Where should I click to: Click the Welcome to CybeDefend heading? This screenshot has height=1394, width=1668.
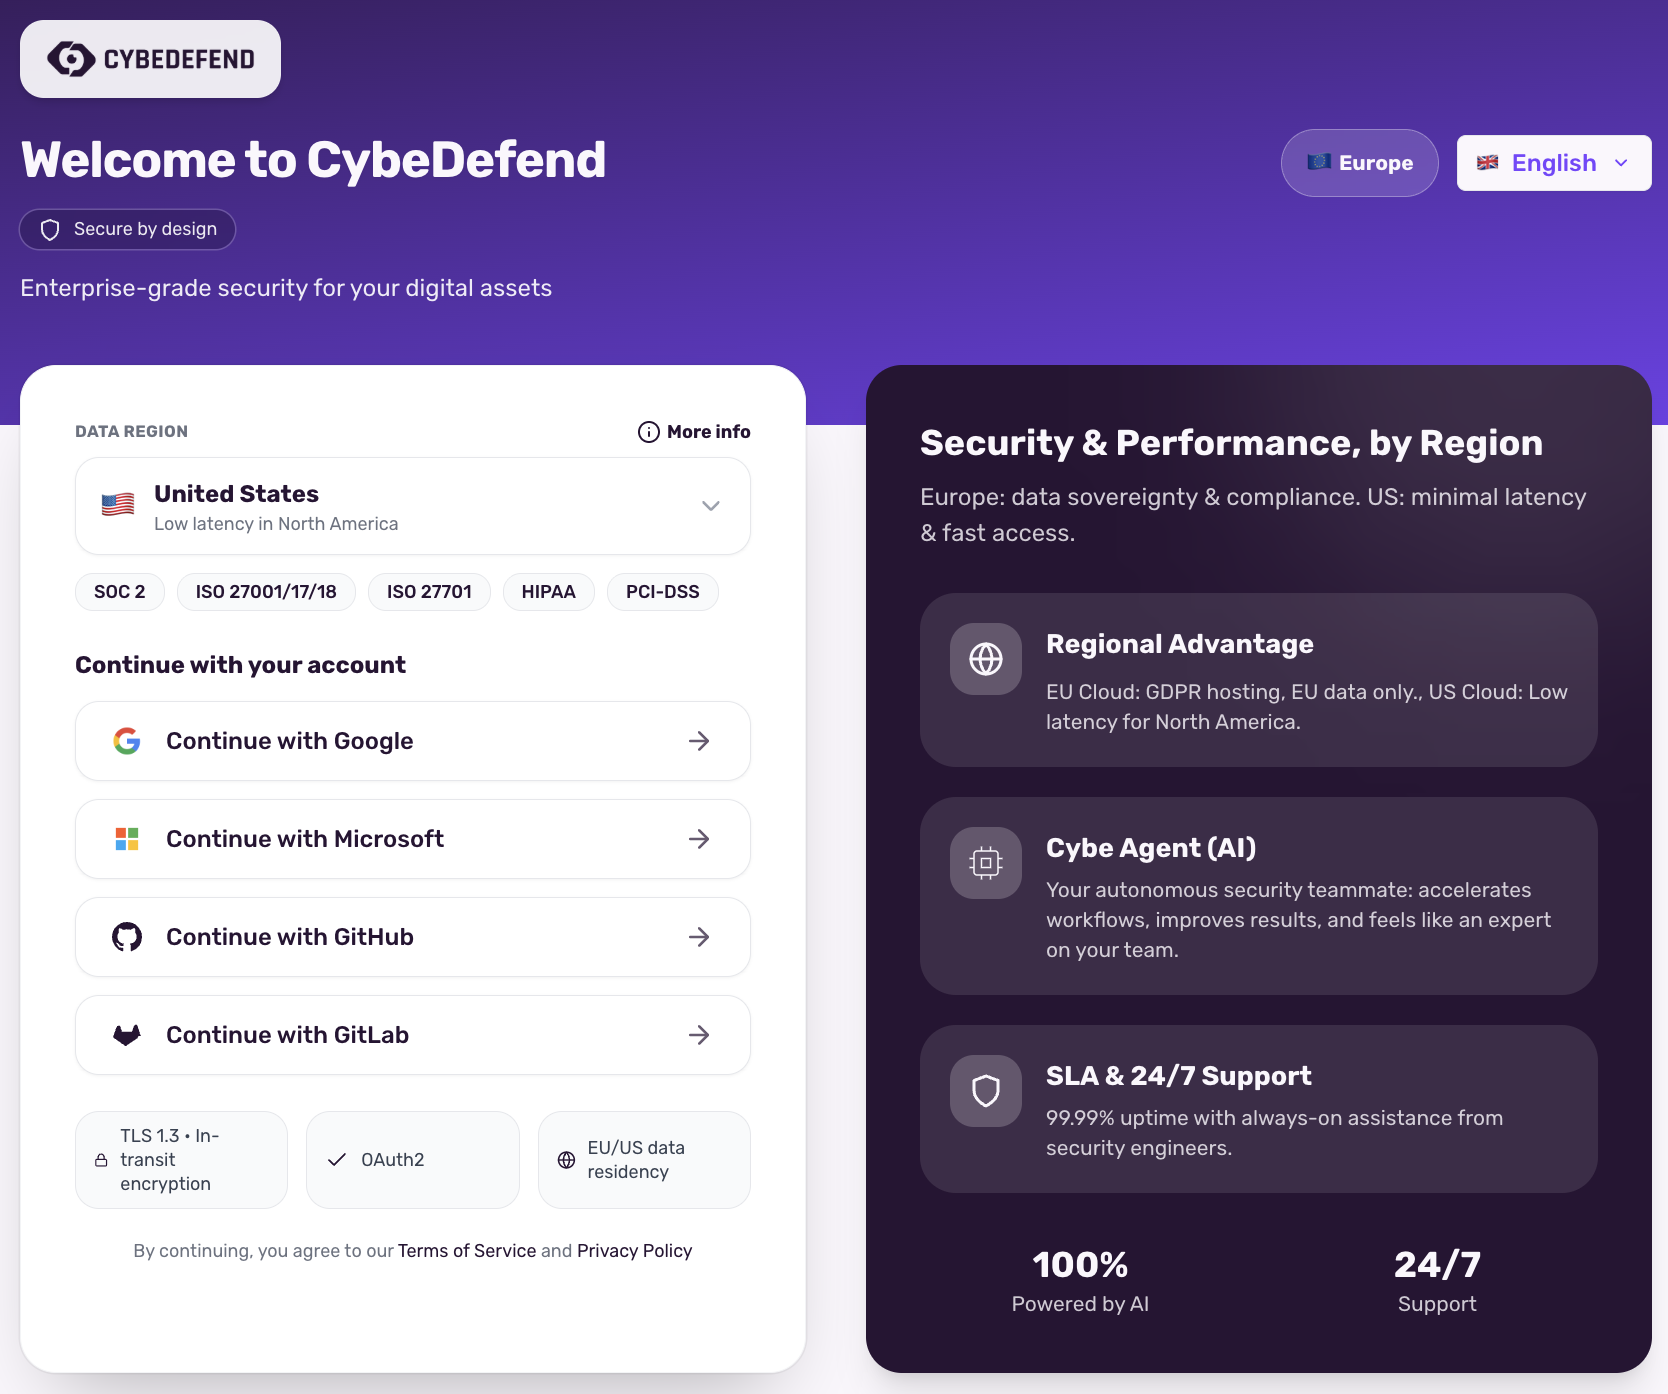tap(314, 160)
